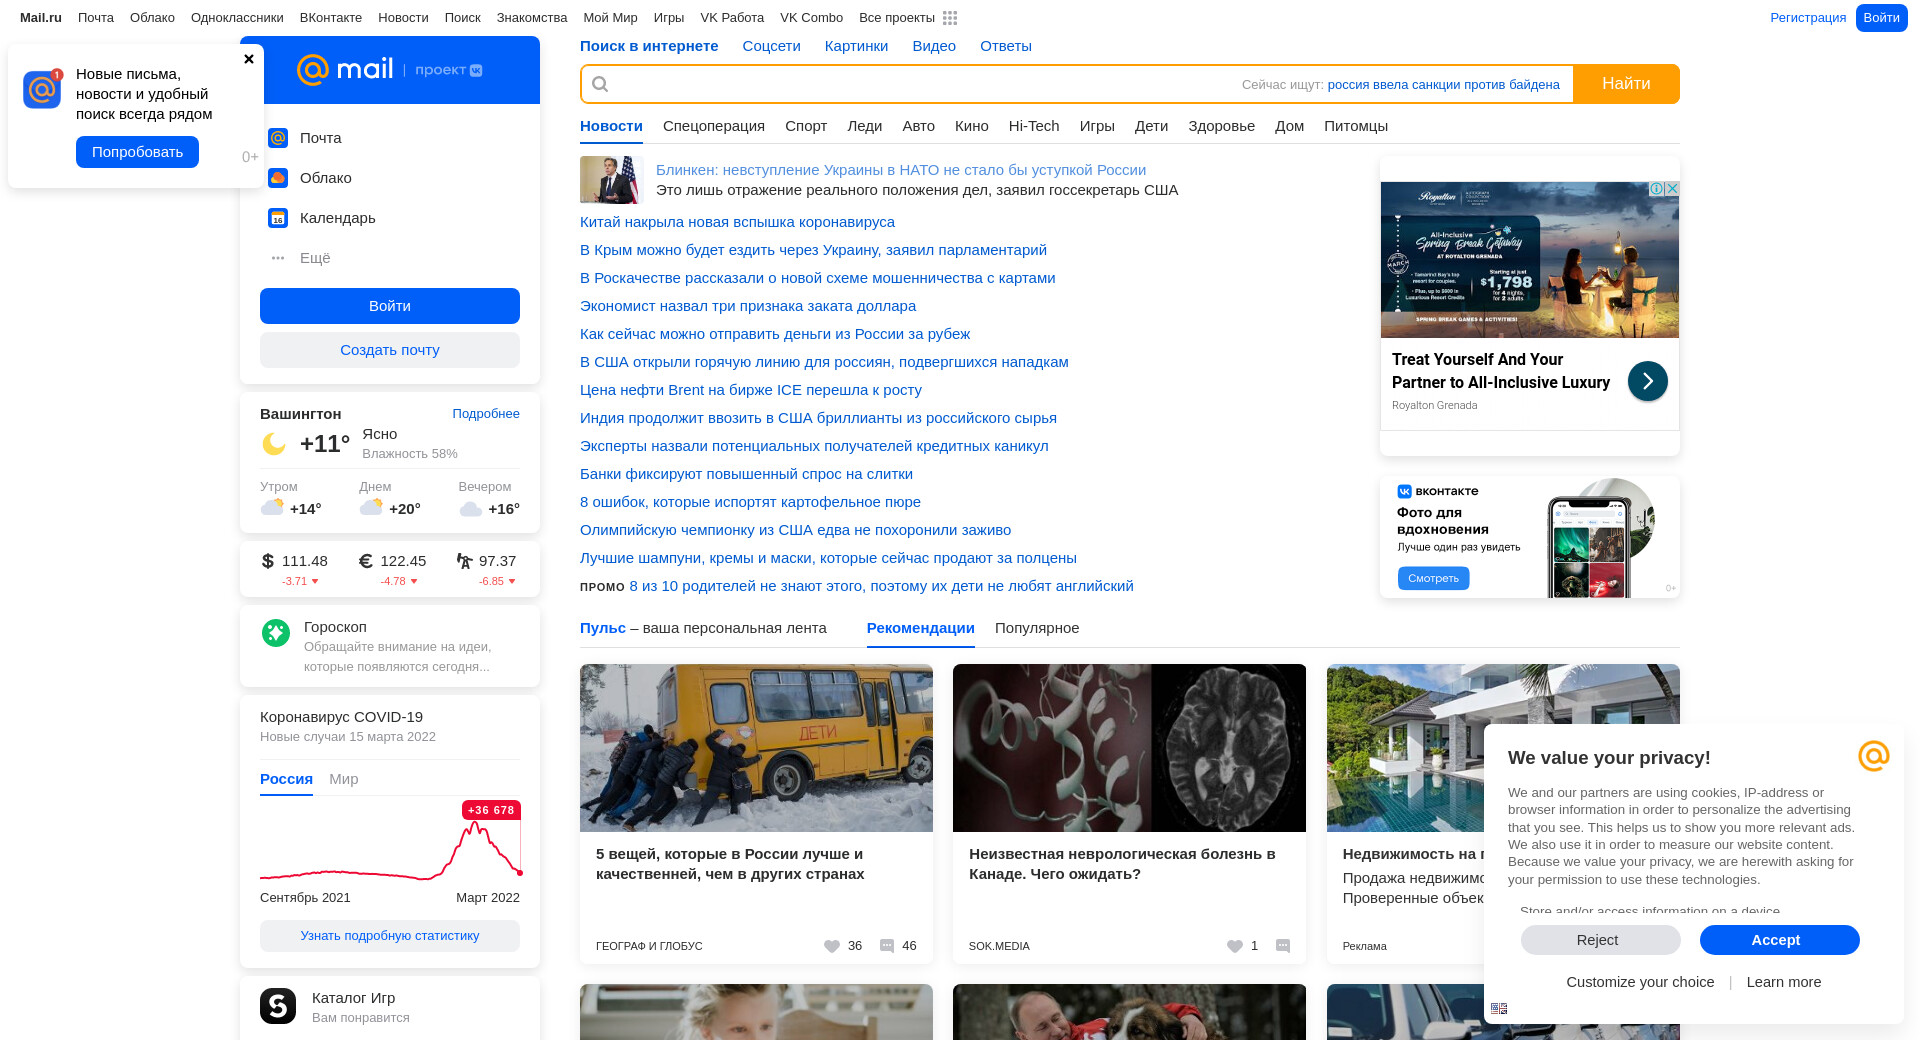
Task: Click the ad's round arrow button
Action: coord(1647,381)
